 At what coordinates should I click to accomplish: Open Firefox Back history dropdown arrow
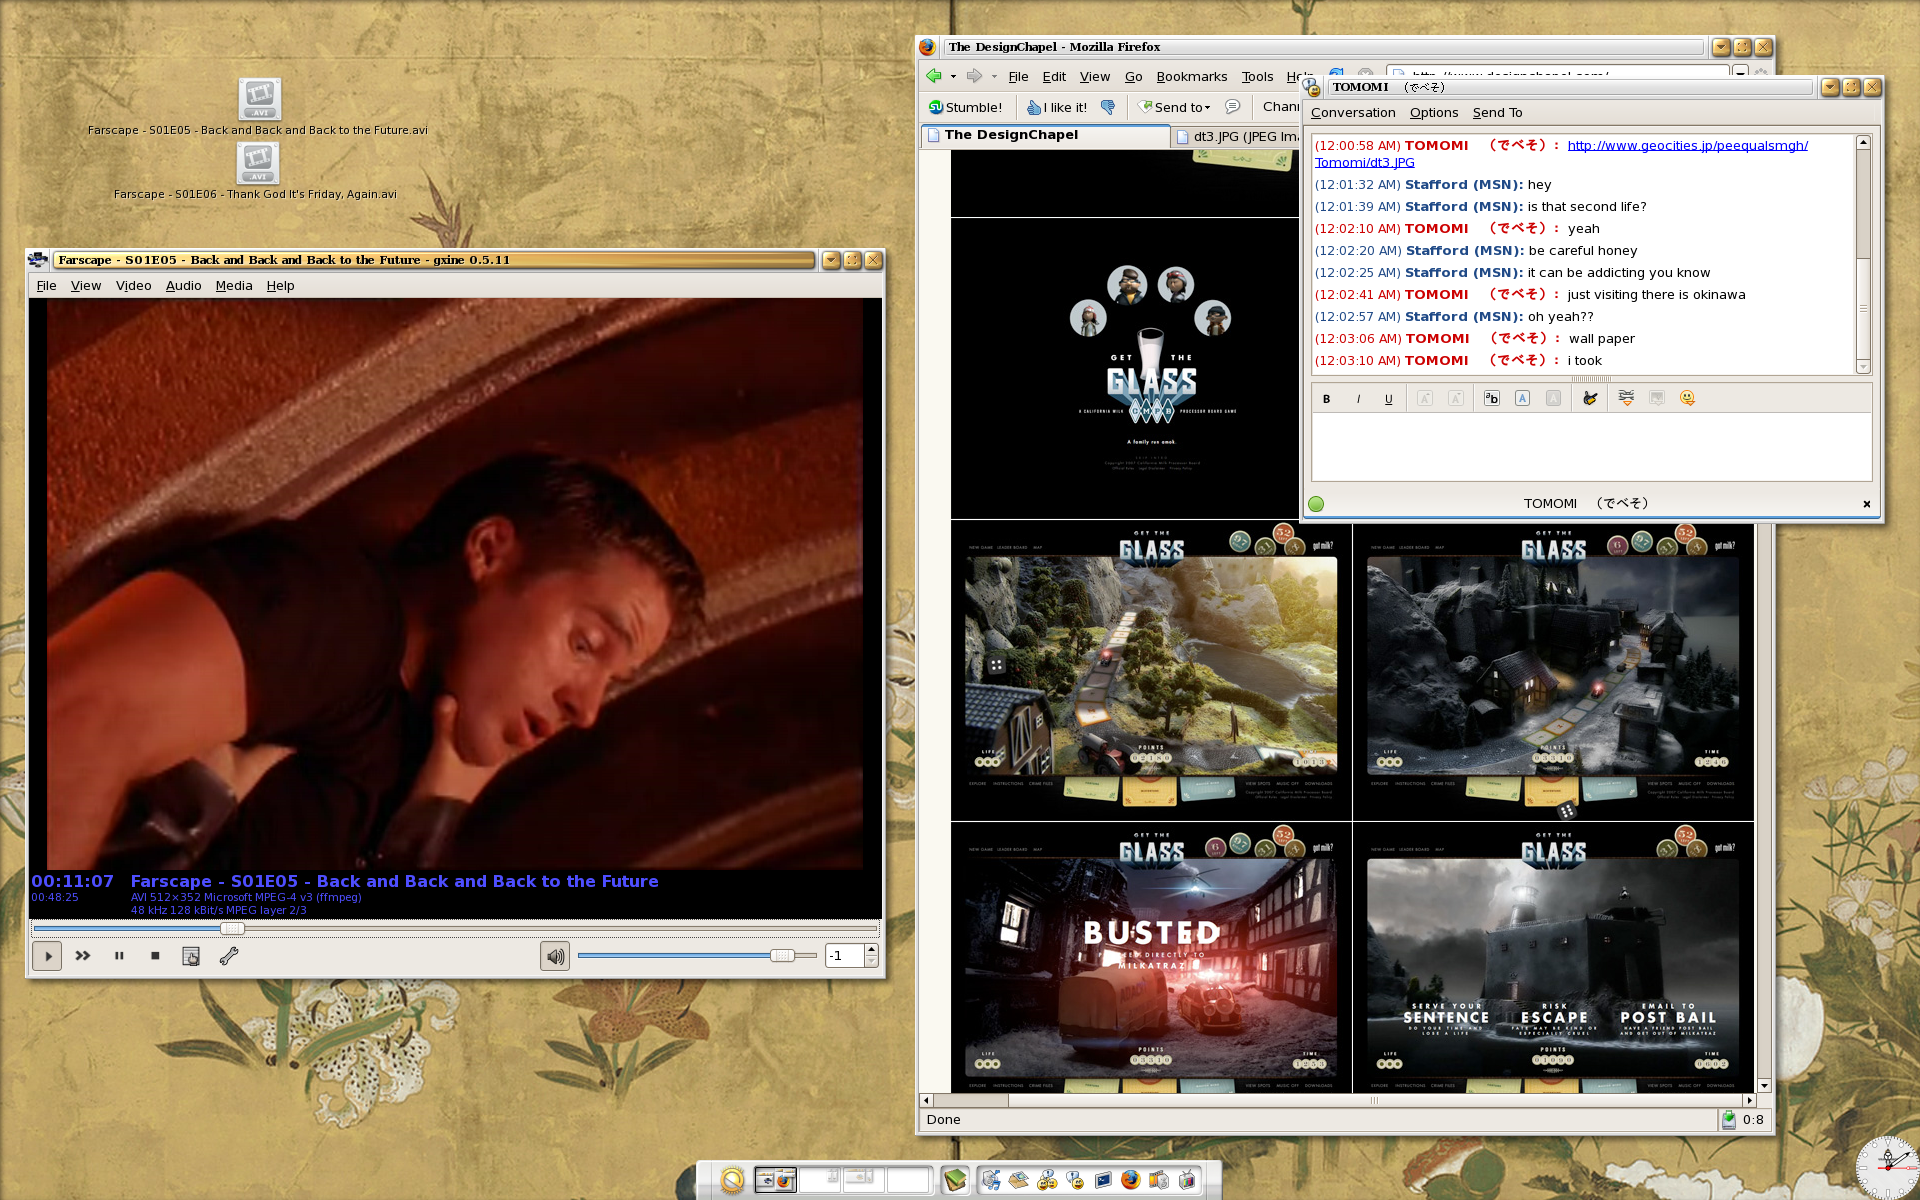click(x=953, y=77)
